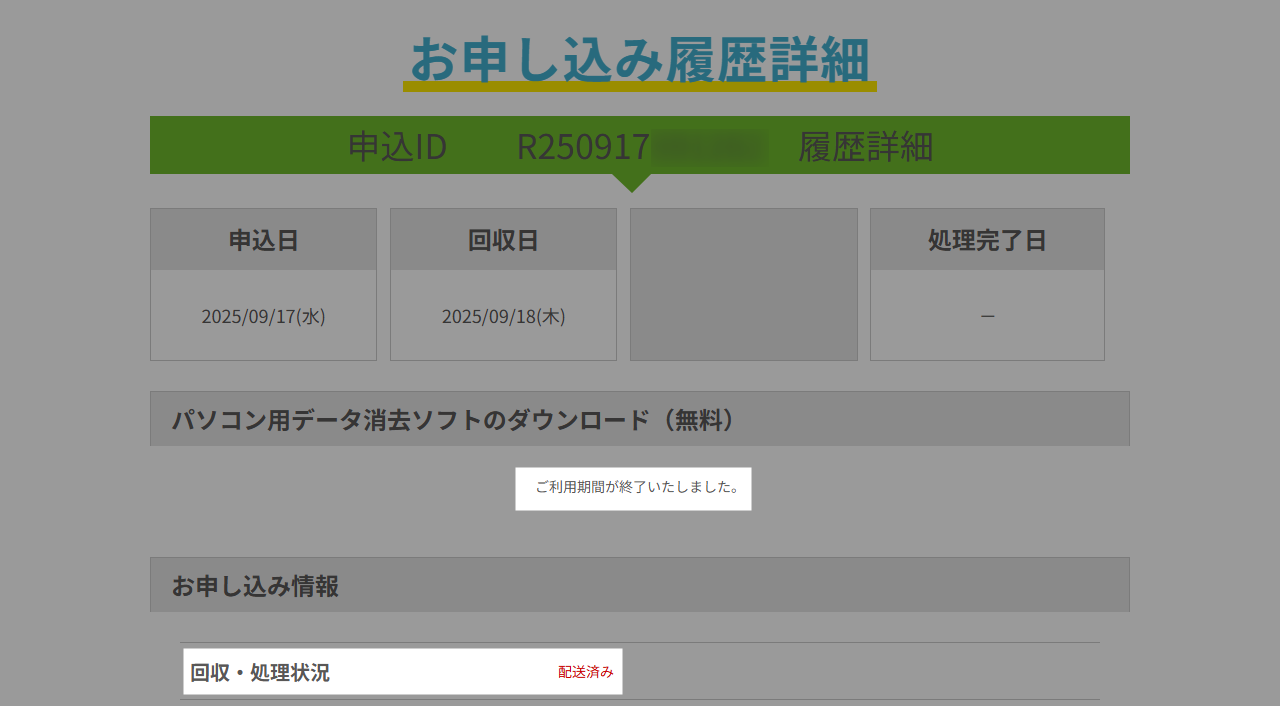
Task: Click the 回収・処理状況 row label
Action: (260, 672)
